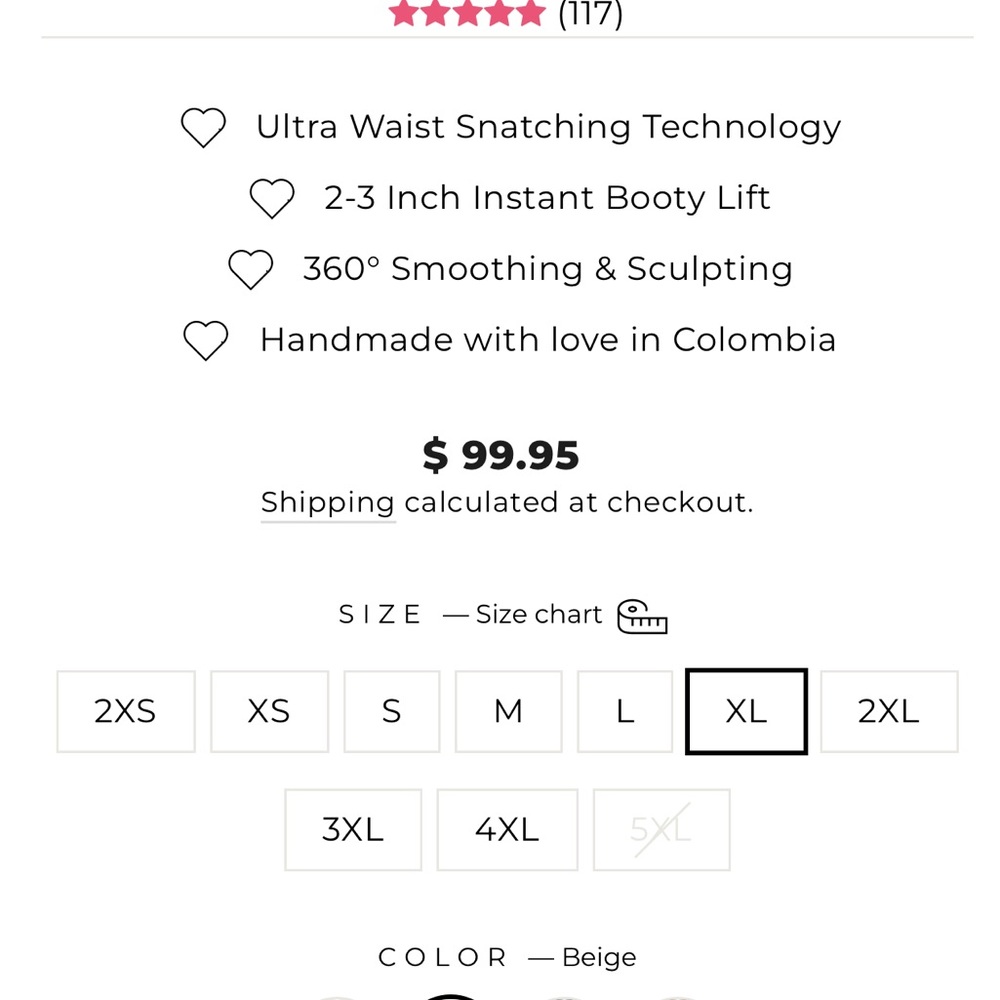Click the $ 99.95 price
Viewport: 1000px width, 1000px height.
pos(500,456)
